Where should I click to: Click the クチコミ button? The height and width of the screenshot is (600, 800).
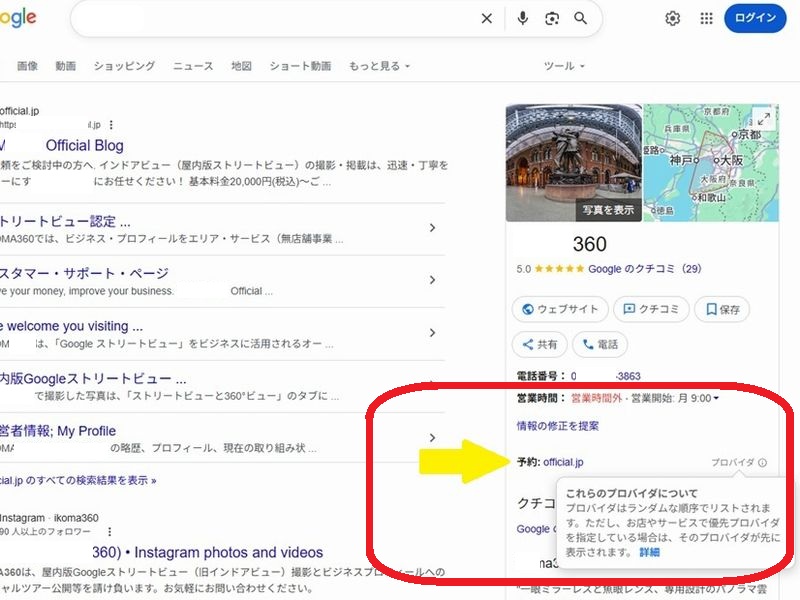651,309
